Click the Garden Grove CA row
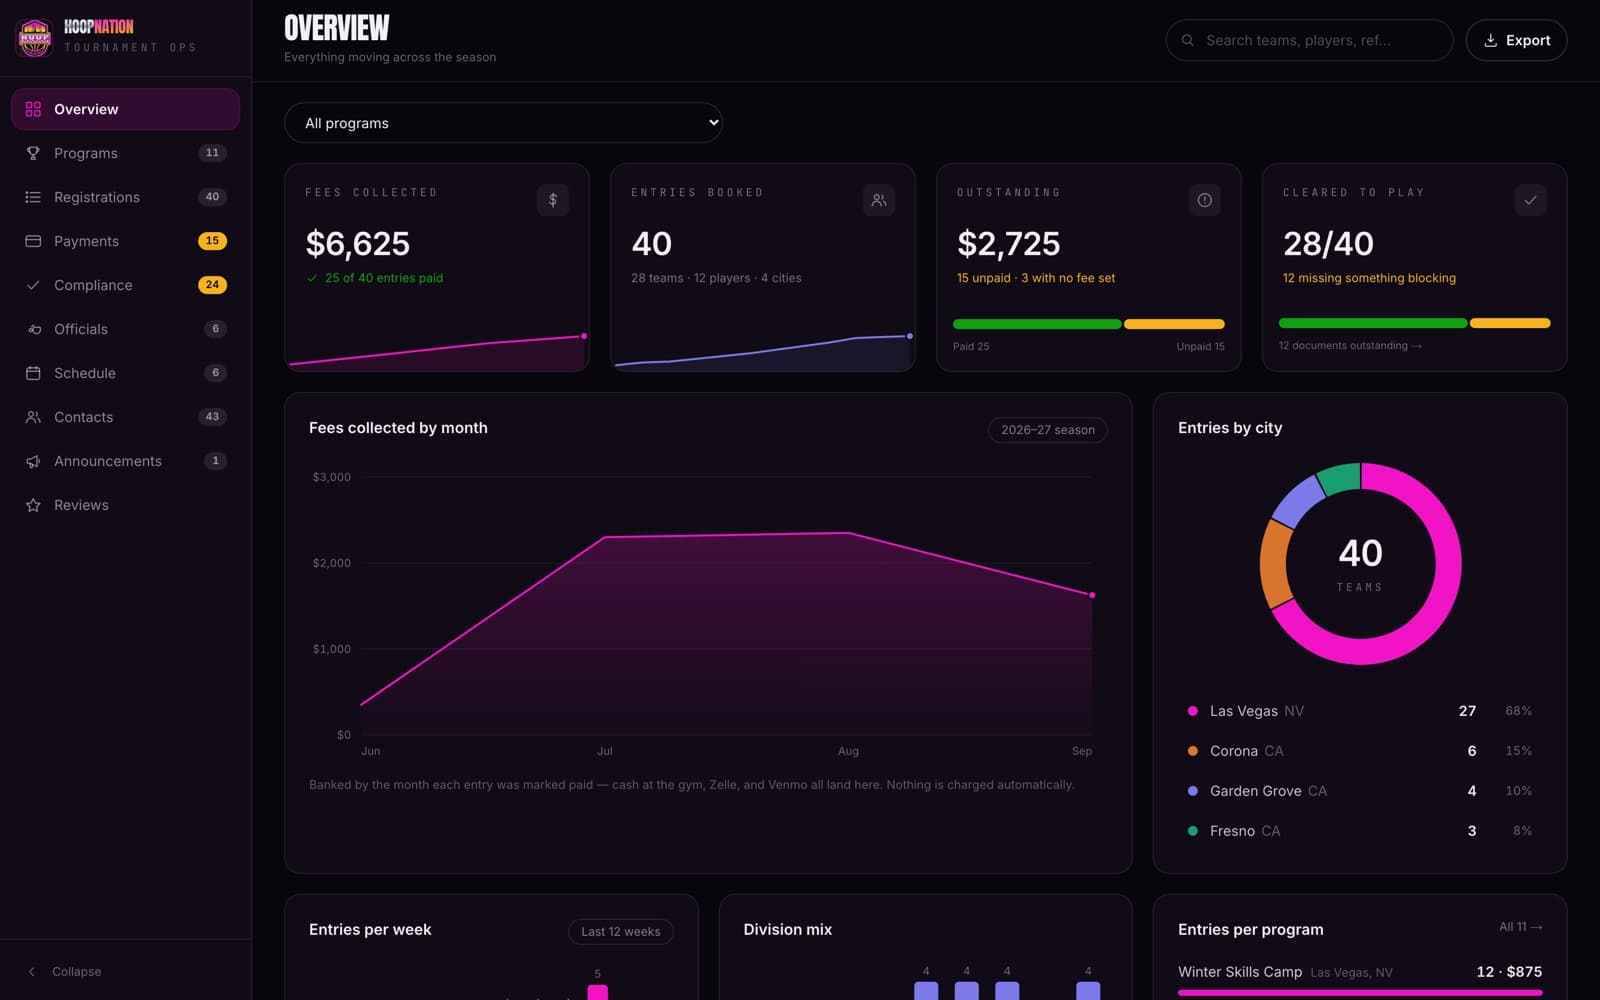1600x1000 pixels. [x=1360, y=791]
